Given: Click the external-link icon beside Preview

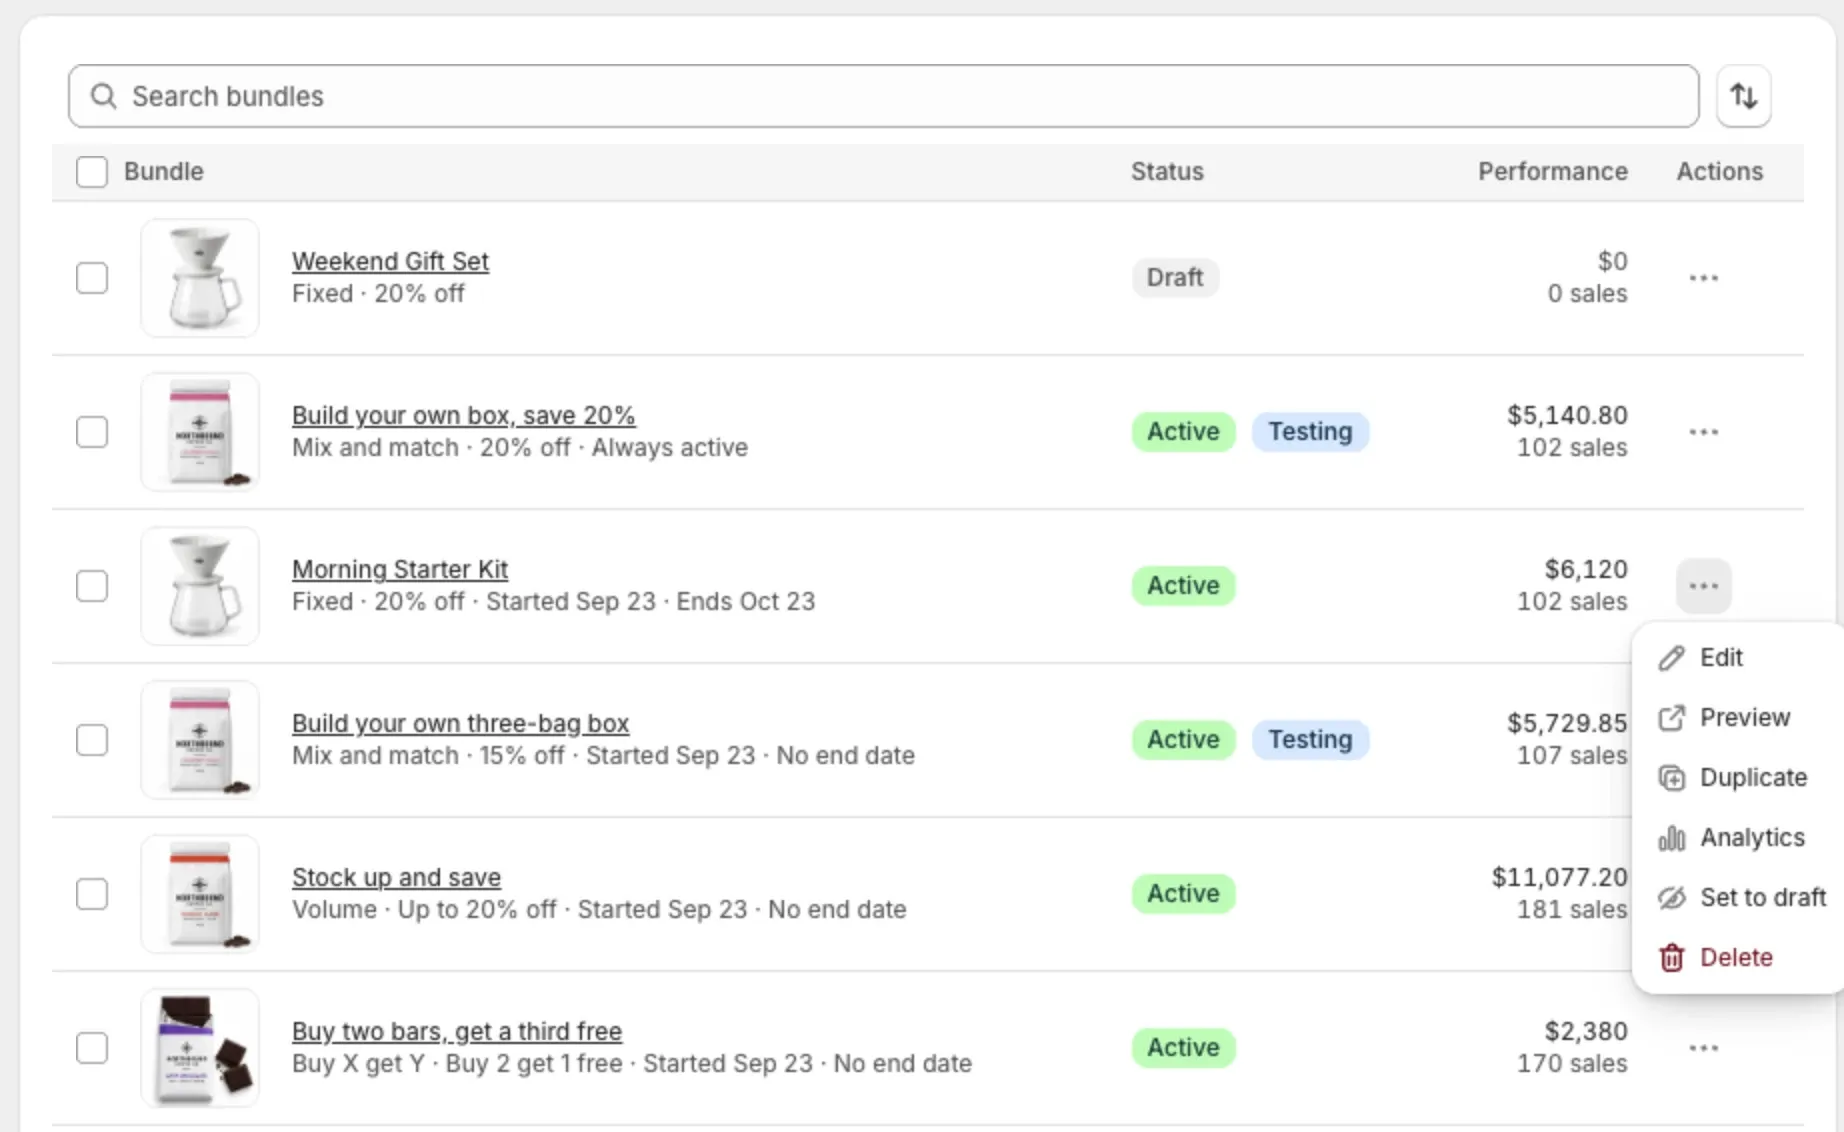Looking at the screenshot, I should tap(1671, 718).
